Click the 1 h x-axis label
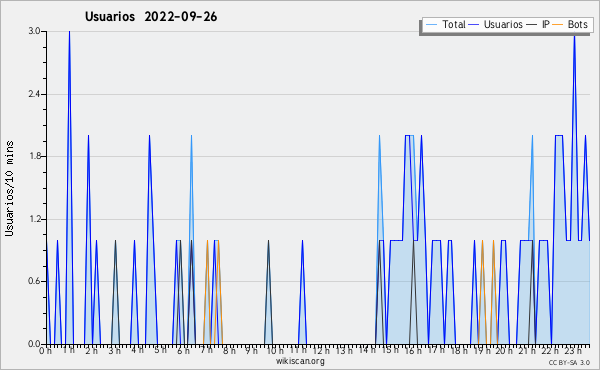 [x=68, y=350]
